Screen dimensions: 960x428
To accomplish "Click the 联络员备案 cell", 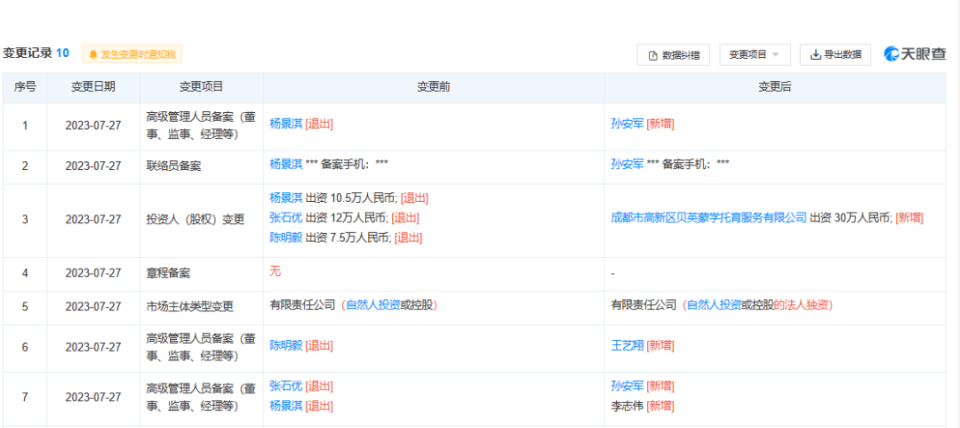I will click(201, 166).
